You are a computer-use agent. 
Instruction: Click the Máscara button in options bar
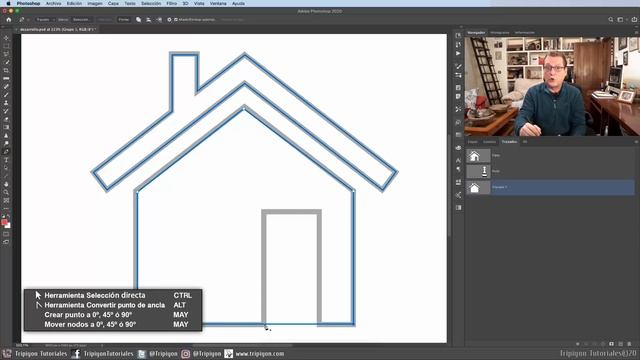tap(104, 20)
